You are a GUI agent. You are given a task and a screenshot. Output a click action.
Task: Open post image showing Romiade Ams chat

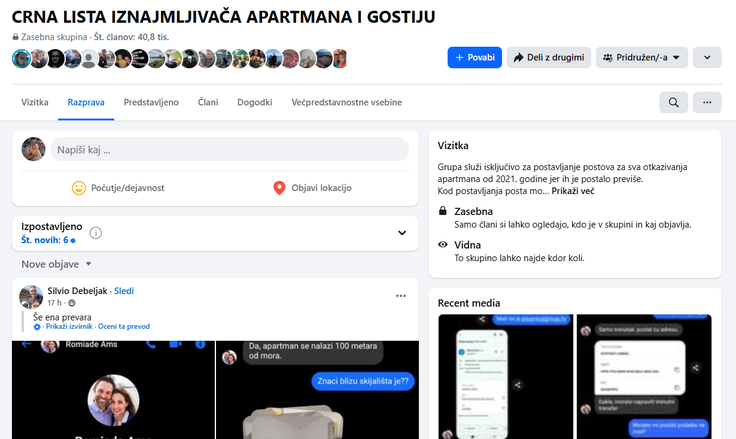(x=113, y=390)
